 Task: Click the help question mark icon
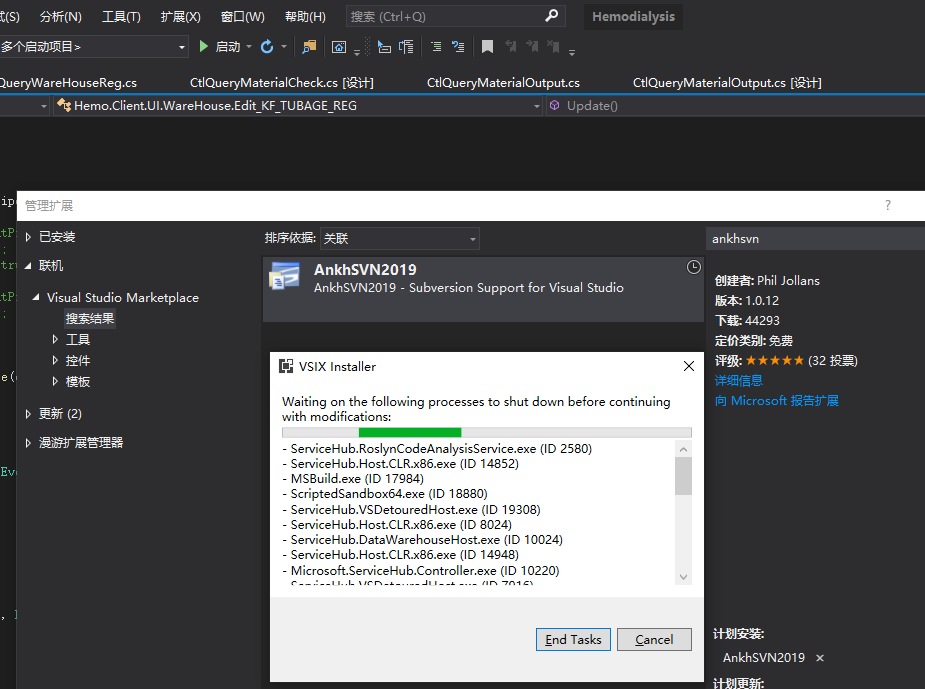[x=887, y=205]
